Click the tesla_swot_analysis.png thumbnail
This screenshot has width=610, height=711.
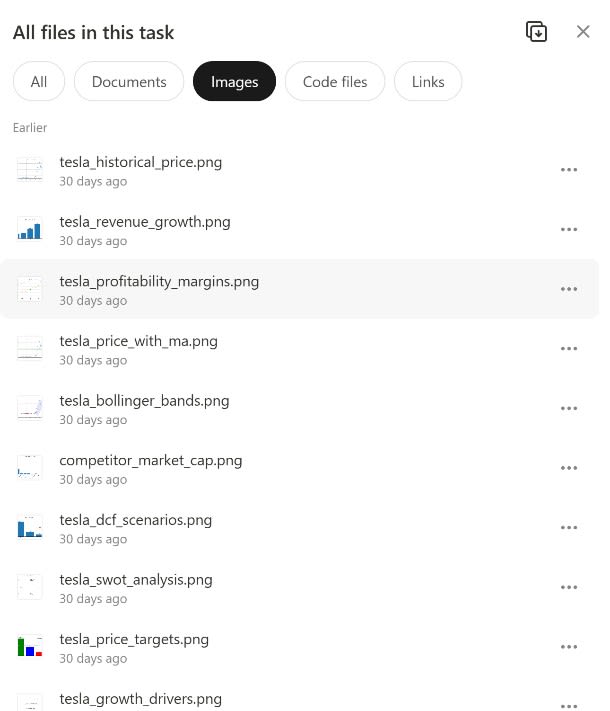click(30, 587)
